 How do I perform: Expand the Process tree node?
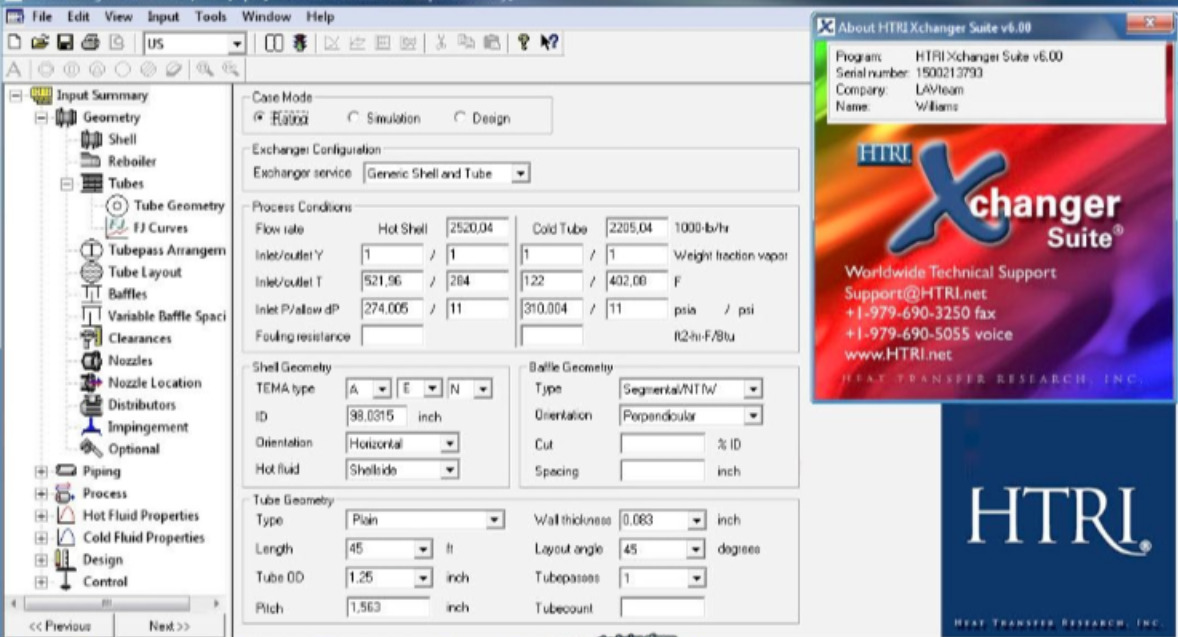41,494
